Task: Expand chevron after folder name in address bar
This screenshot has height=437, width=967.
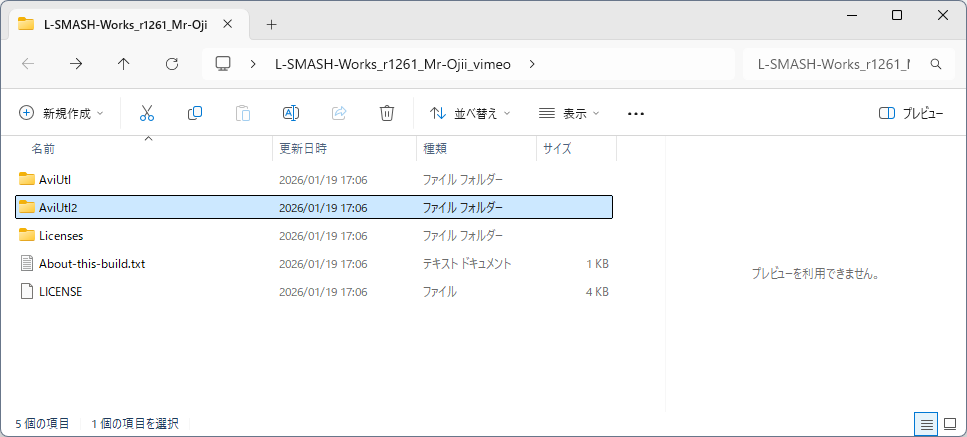Action: coord(531,64)
